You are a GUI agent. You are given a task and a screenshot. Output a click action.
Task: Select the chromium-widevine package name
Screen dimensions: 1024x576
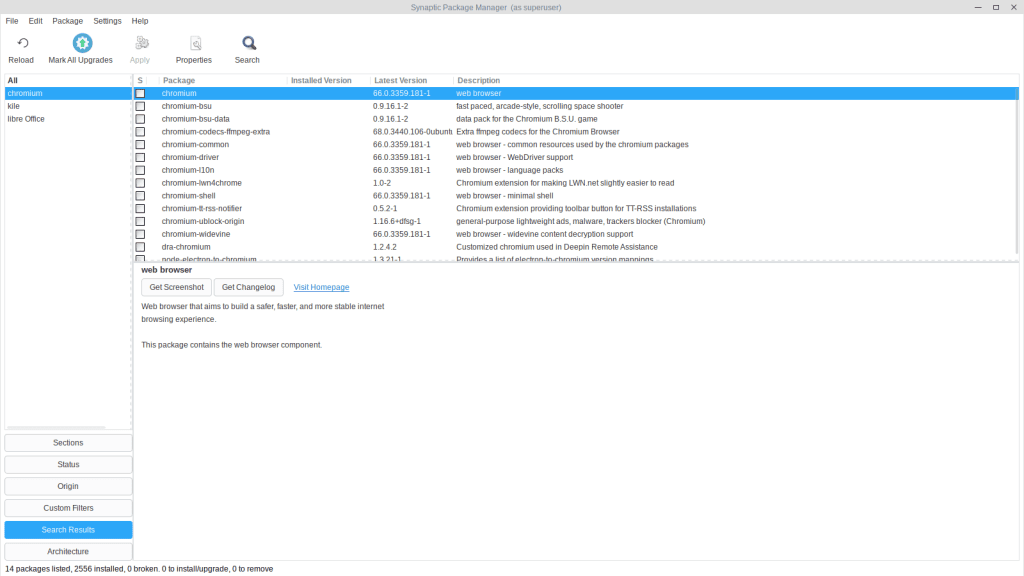coord(196,234)
